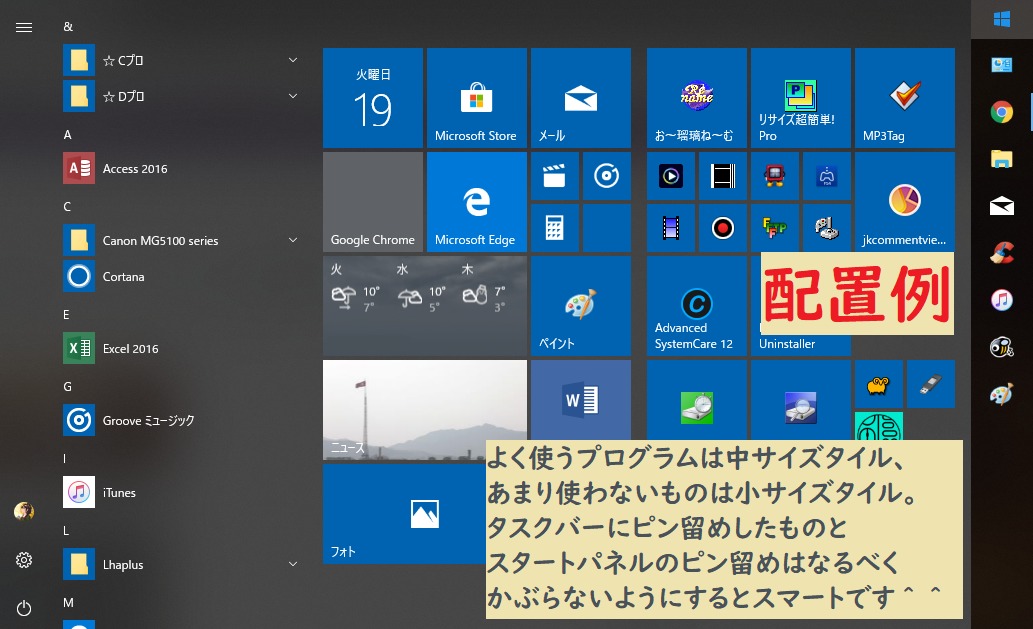The image size is (1033, 629).
Task: Open the black filmstrip frame small tile
Action: [723, 176]
